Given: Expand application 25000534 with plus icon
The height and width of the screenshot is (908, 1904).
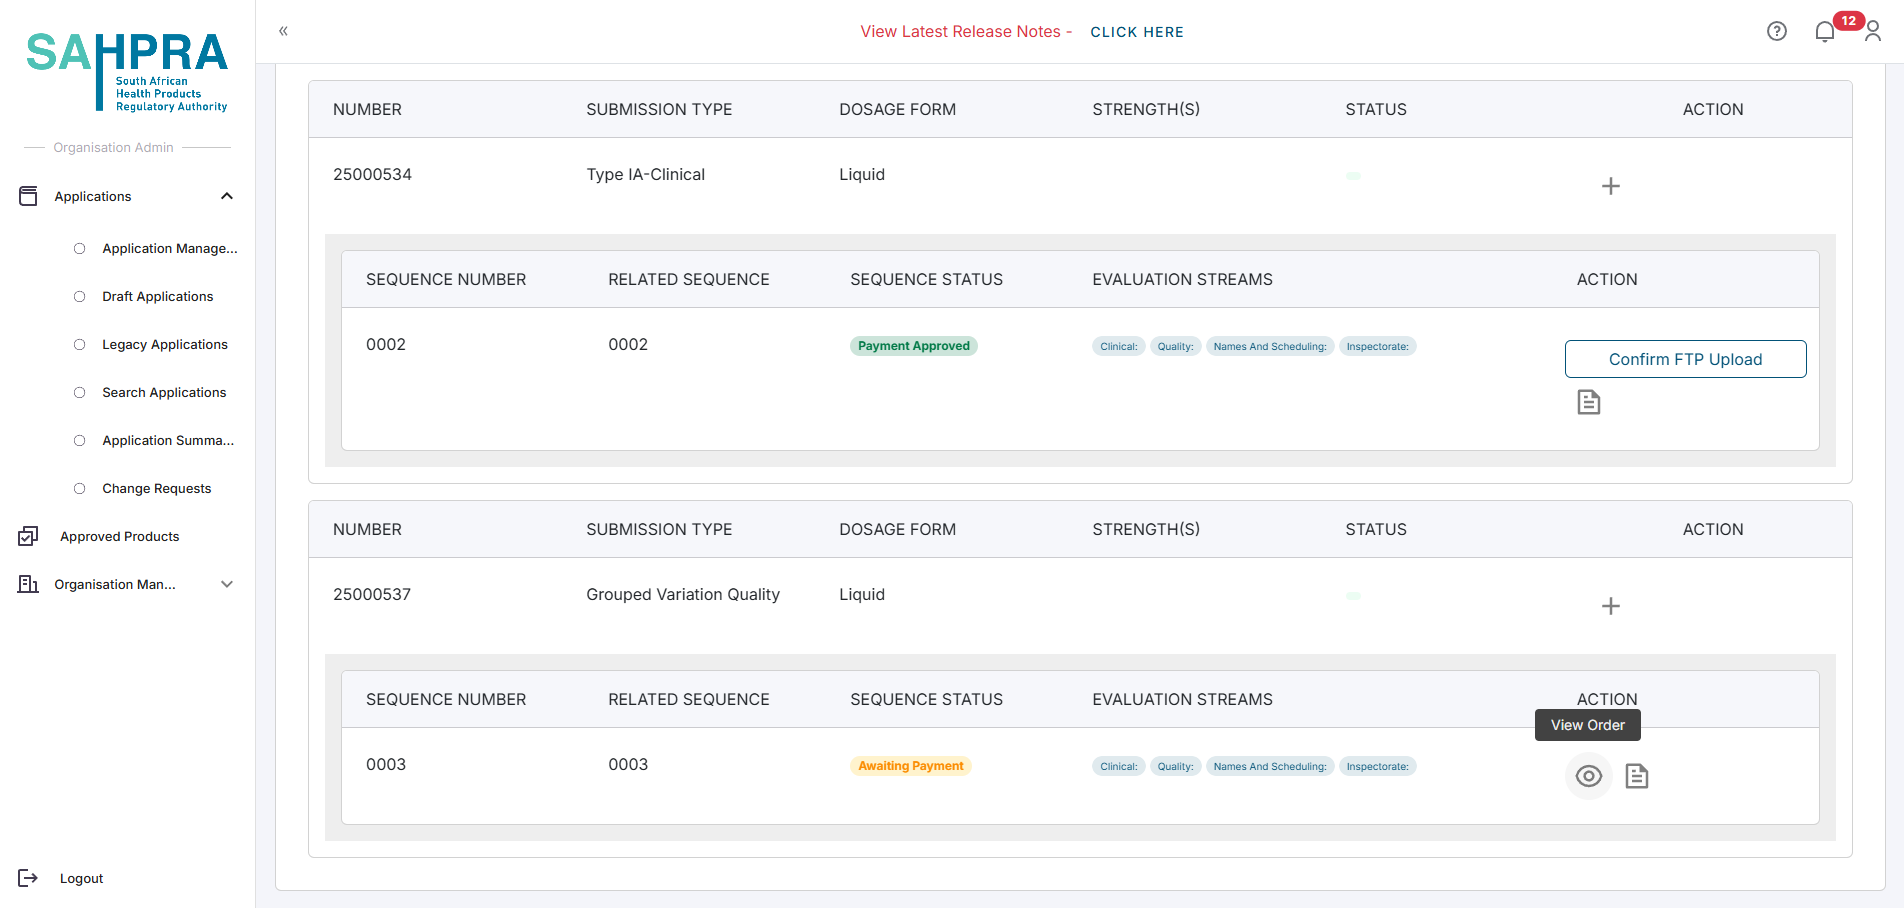Looking at the screenshot, I should coord(1610,186).
